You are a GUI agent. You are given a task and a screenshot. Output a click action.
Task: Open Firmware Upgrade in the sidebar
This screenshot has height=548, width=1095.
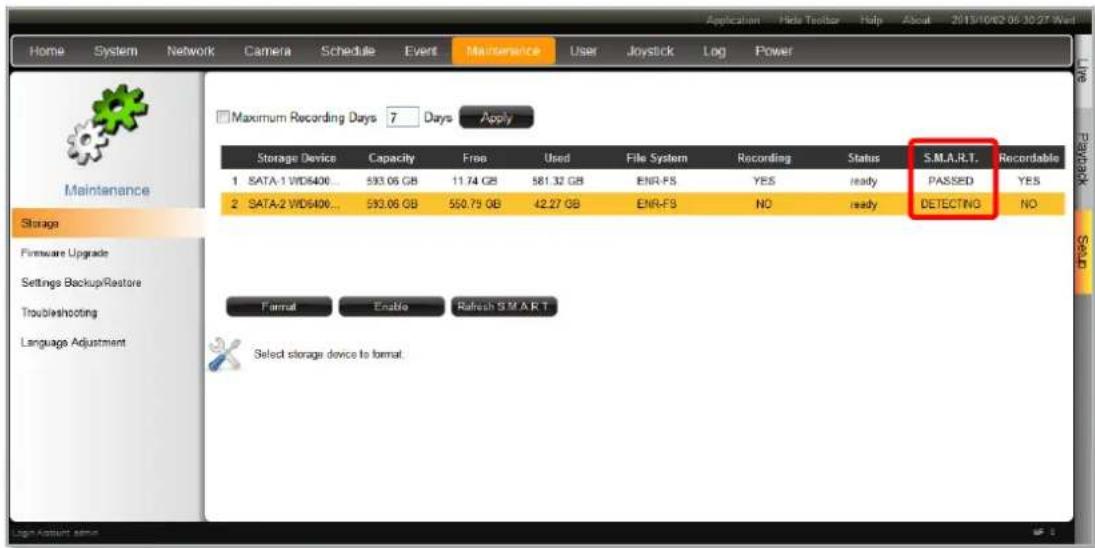tap(64, 253)
